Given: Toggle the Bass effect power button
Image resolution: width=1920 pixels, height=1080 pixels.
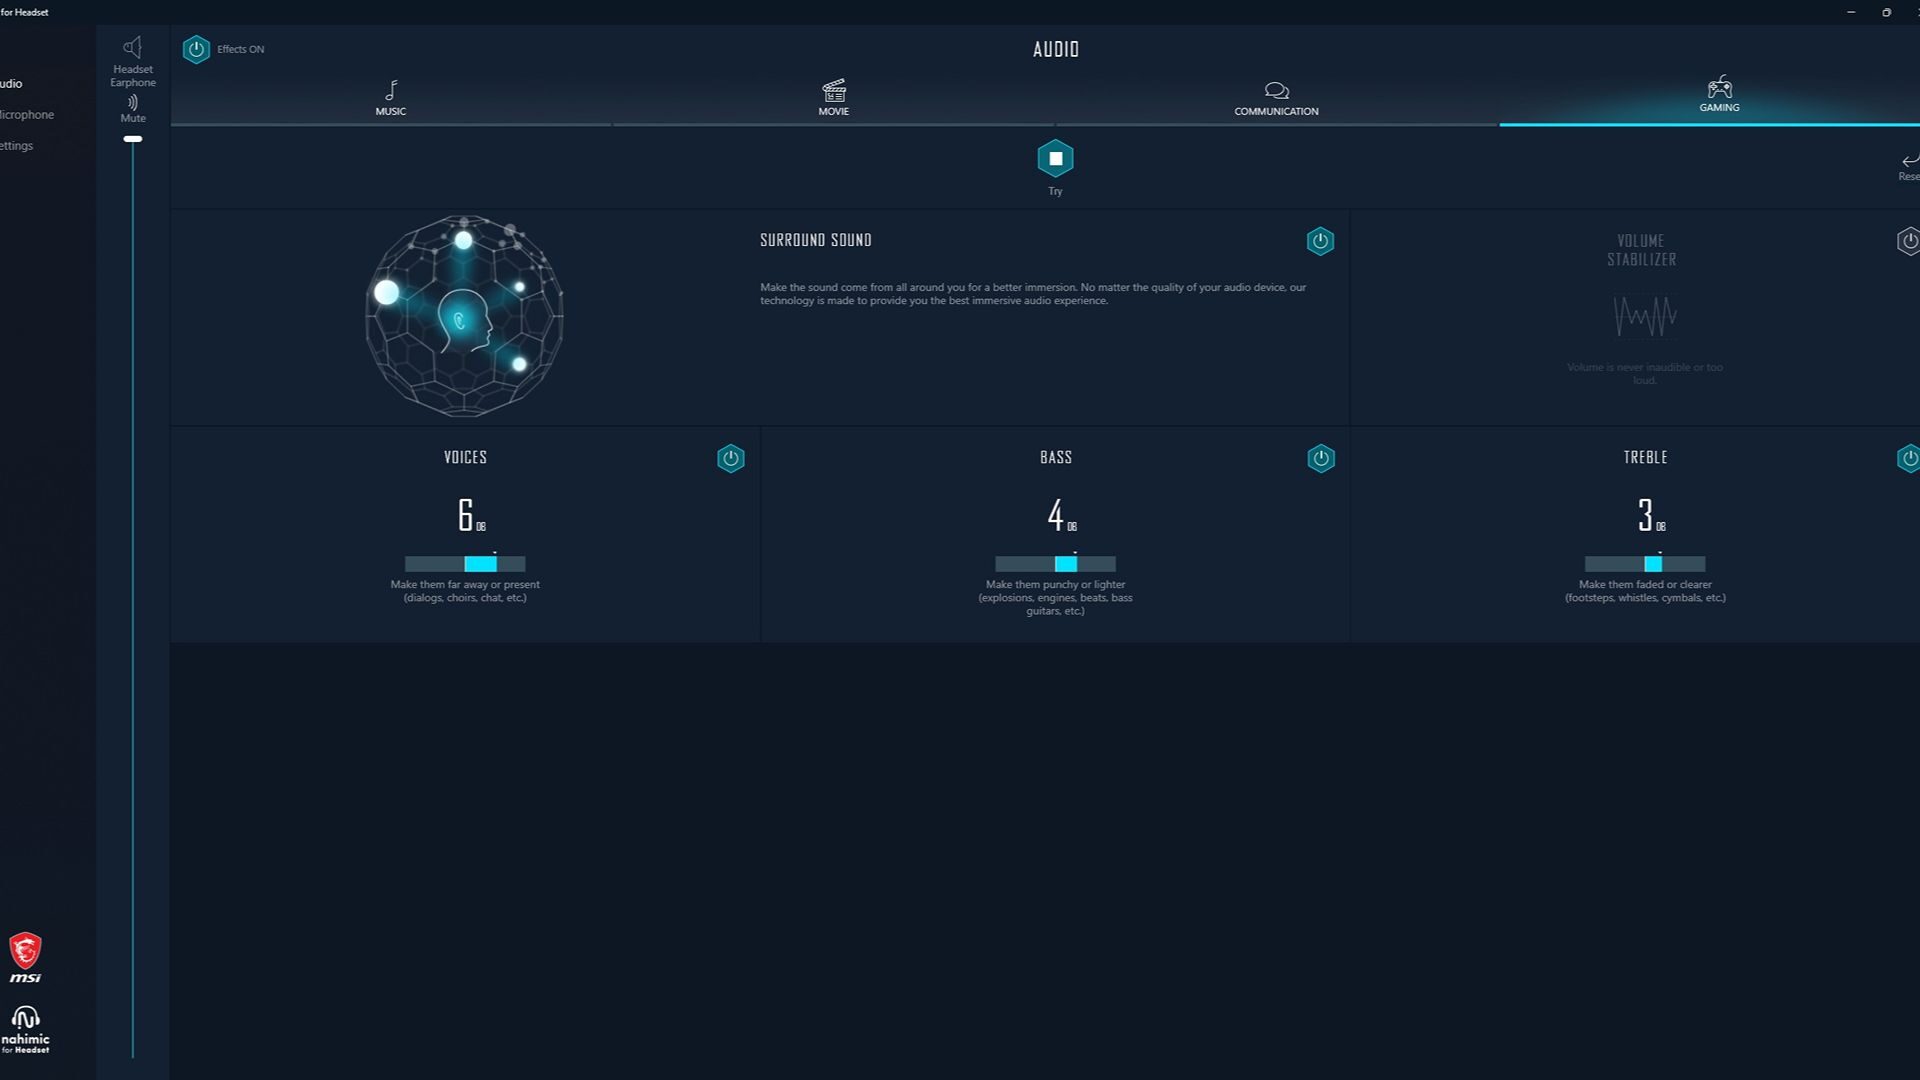Looking at the screenshot, I should [x=1321, y=458].
